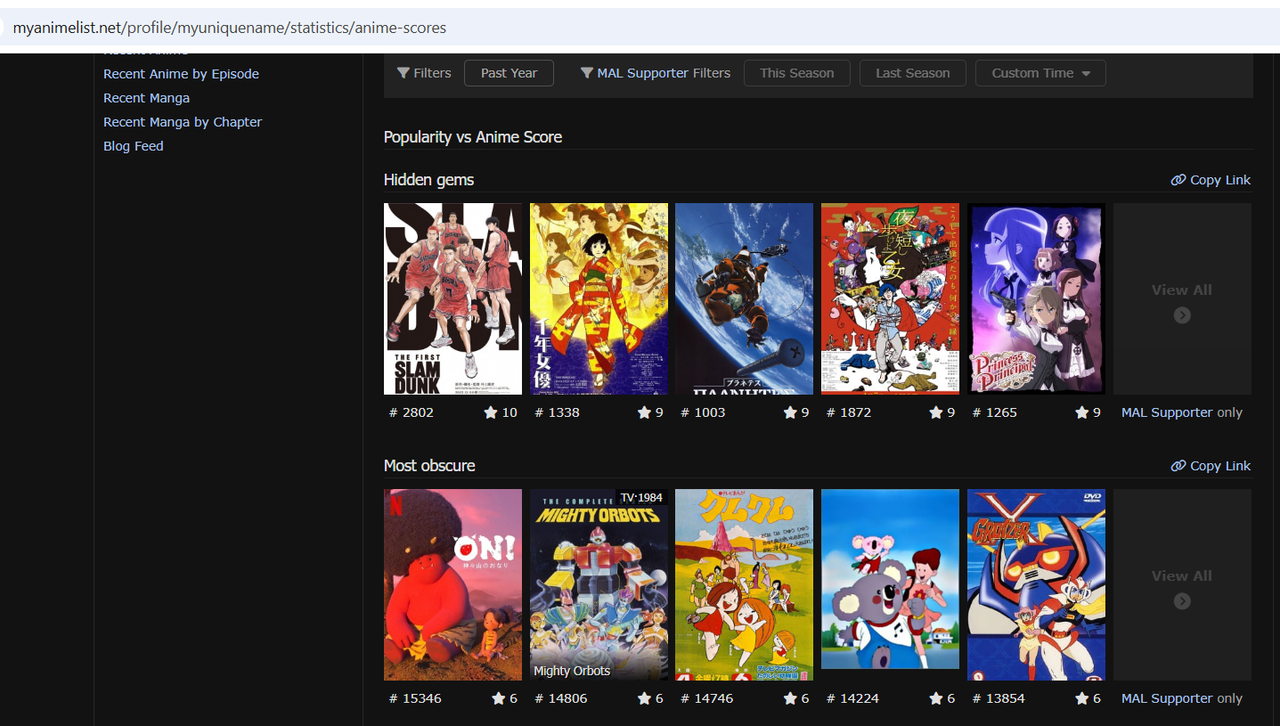1280x726 pixels.
Task: Click the star icon next to rank # 14224
Action: click(936, 698)
